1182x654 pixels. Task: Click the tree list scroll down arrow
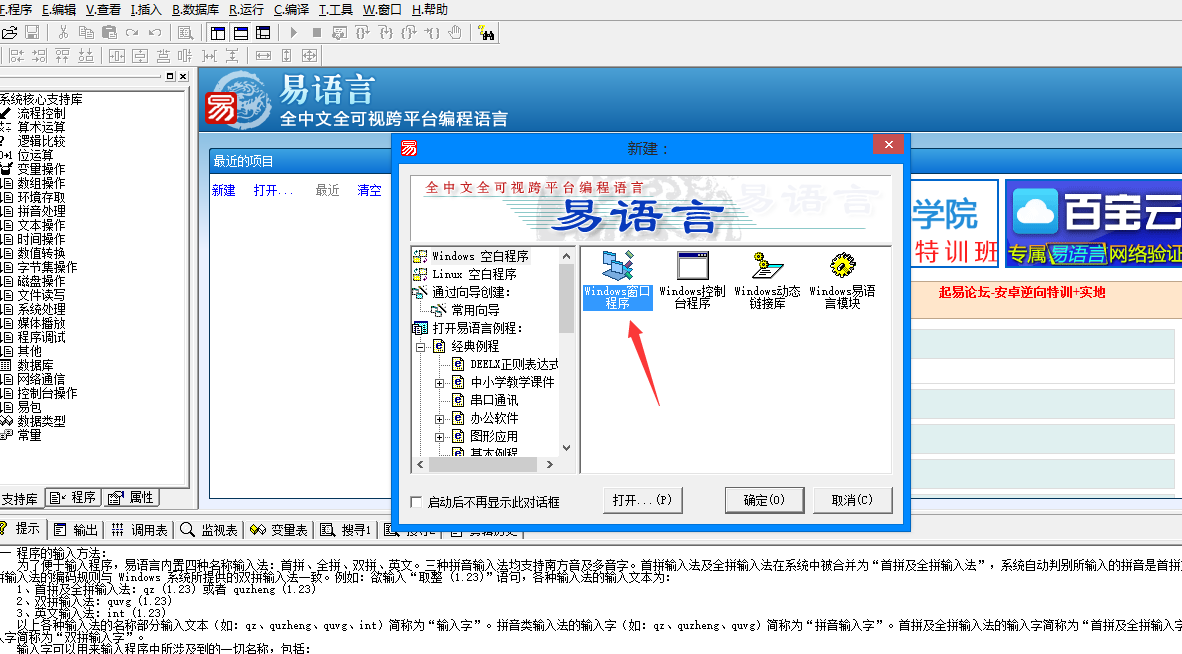[566, 448]
